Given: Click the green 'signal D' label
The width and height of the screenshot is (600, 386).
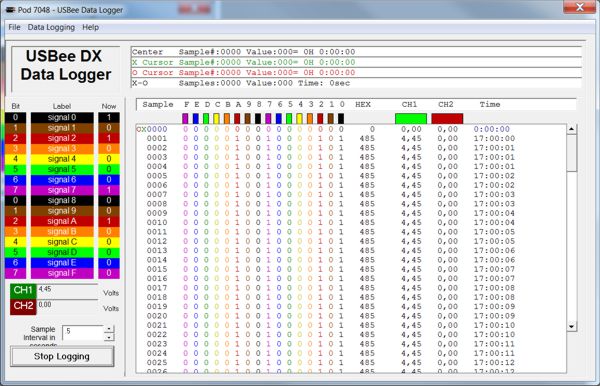Looking at the screenshot, I should pos(62,252).
